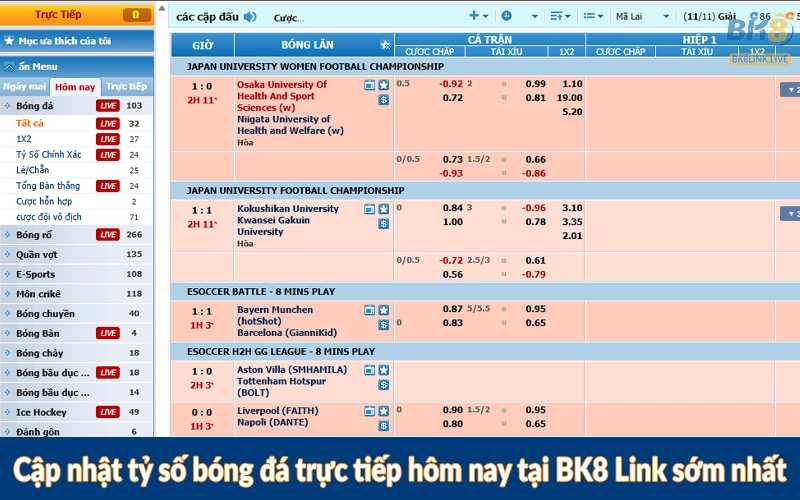The image size is (800, 500).
Task: Open the list view dropdown icon
Action: pos(593,16)
